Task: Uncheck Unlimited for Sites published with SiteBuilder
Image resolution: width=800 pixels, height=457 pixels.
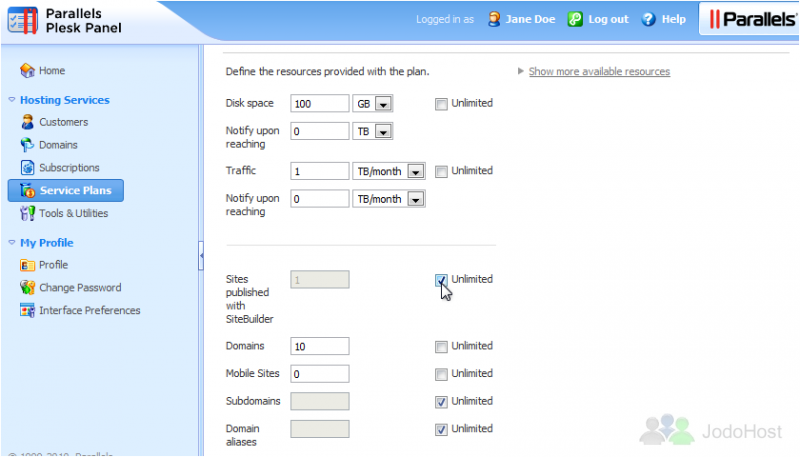Action: point(441,280)
